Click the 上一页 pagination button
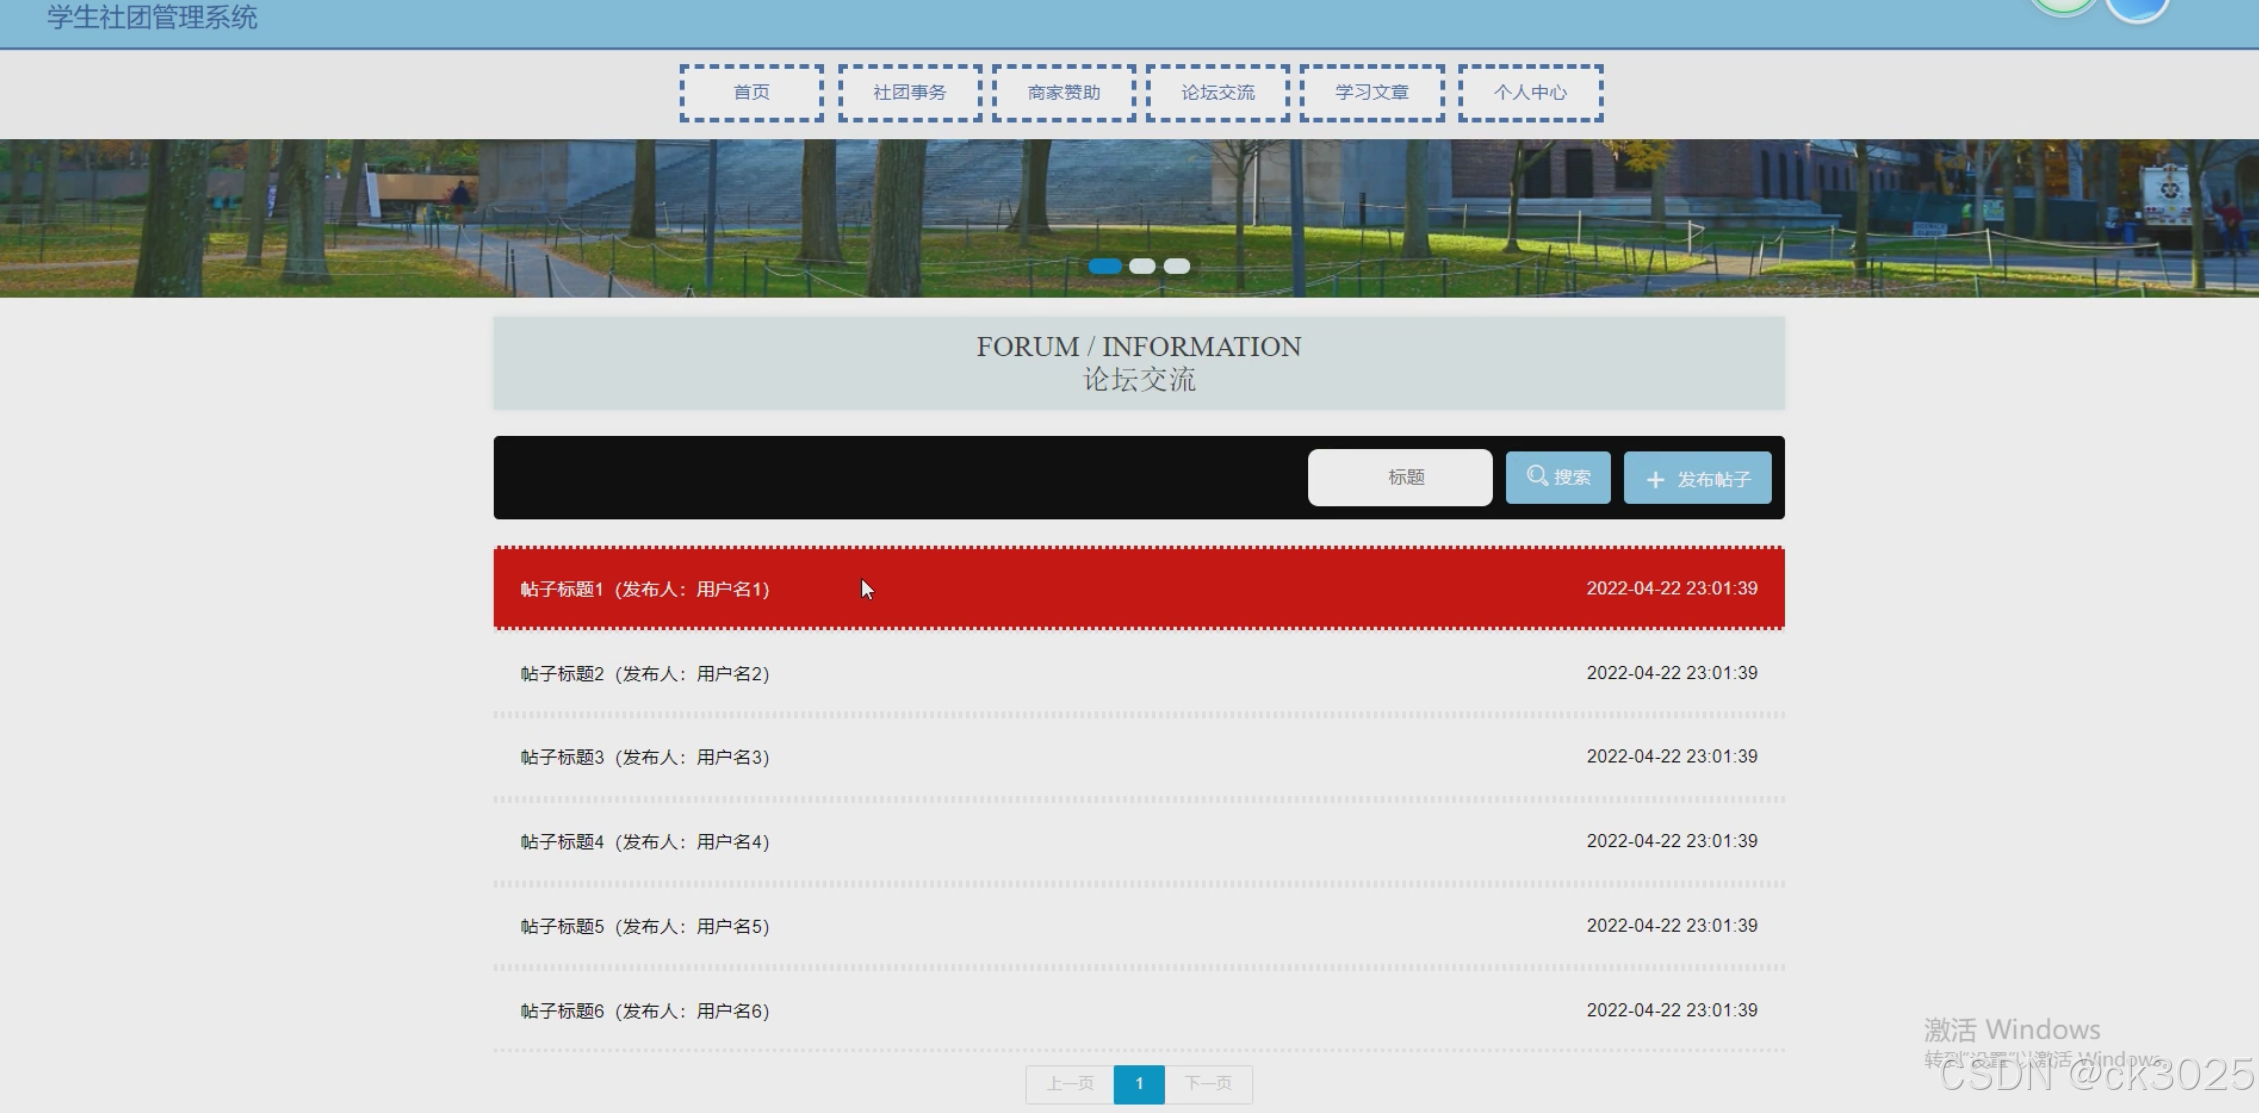This screenshot has height=1113, width=2259. point(1070,1084)
